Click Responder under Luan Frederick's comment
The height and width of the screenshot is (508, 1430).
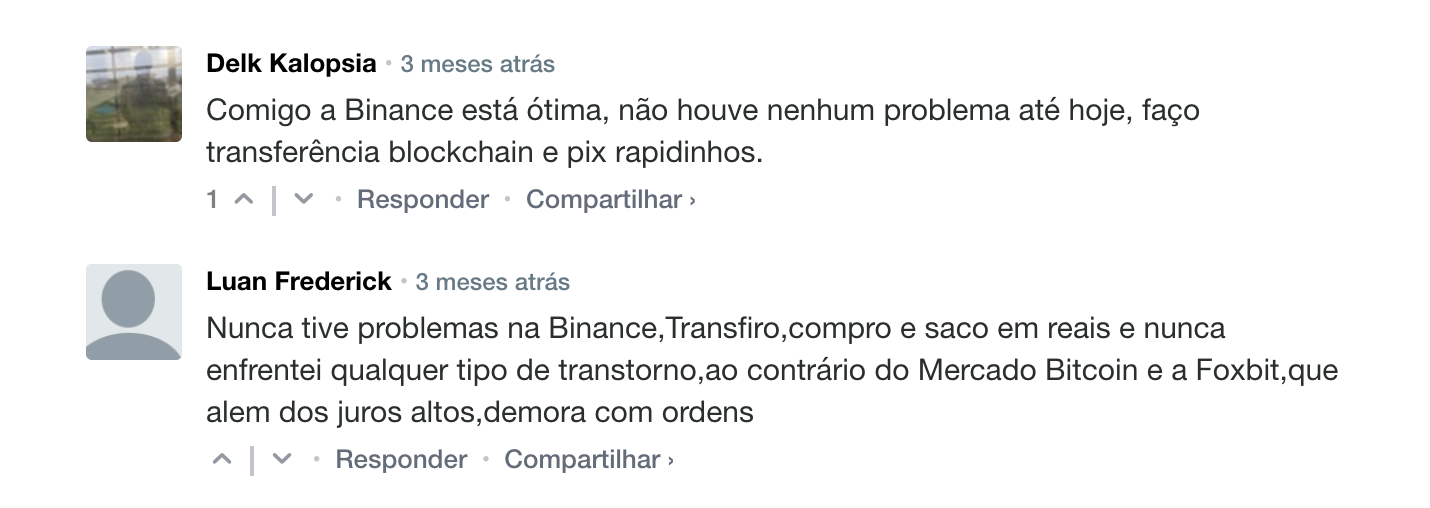pos(401,459)
